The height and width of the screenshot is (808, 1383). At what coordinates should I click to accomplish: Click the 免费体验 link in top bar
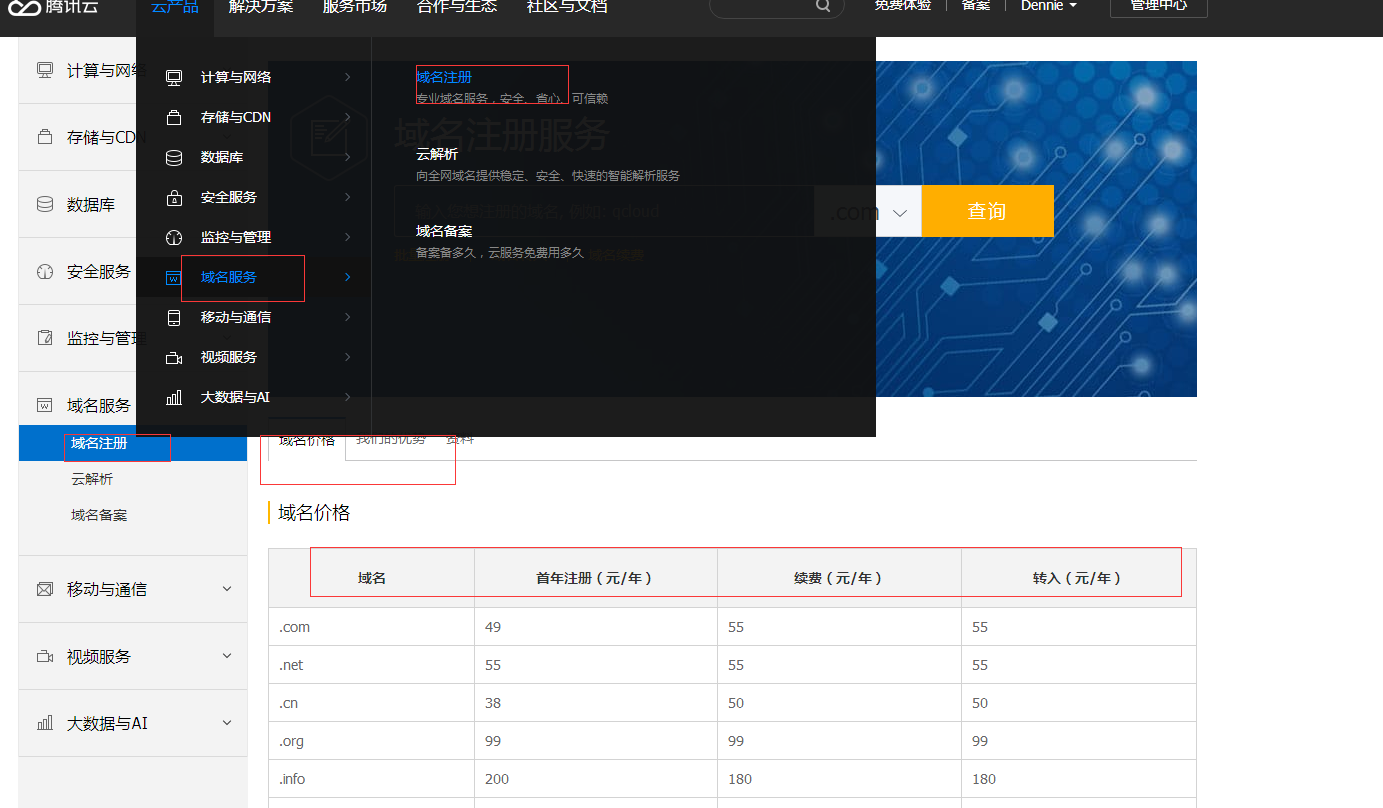tap(903, 6)
